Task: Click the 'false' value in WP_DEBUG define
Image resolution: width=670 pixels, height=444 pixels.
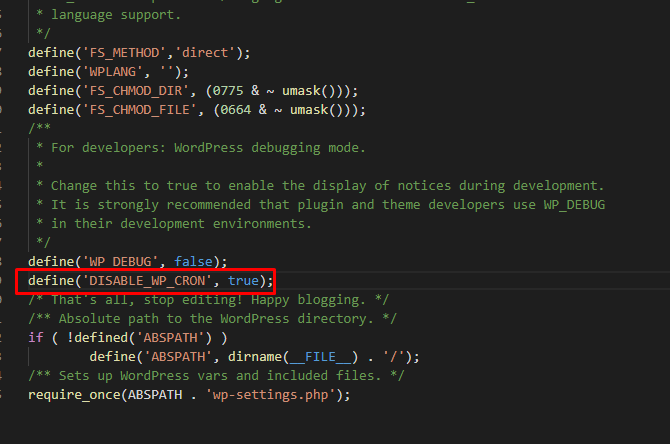Action: tap(193, 262)
